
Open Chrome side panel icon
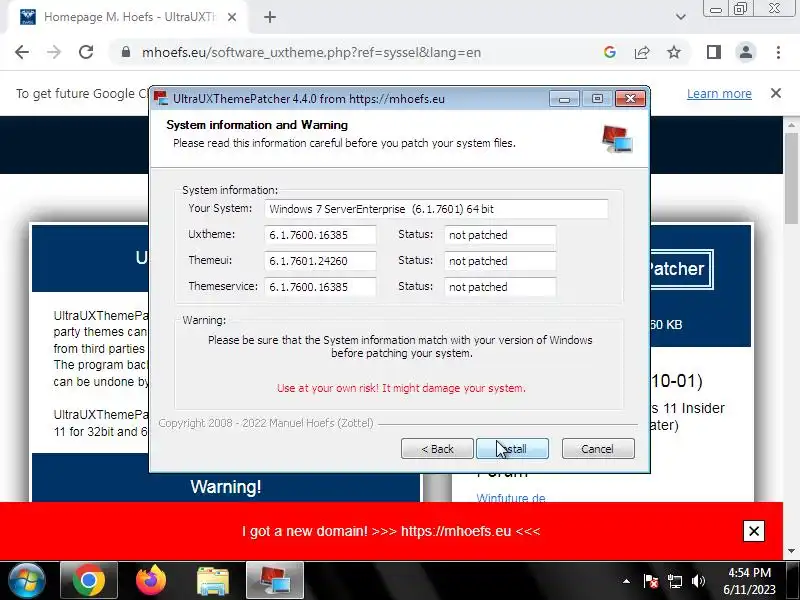coord(714,52)
